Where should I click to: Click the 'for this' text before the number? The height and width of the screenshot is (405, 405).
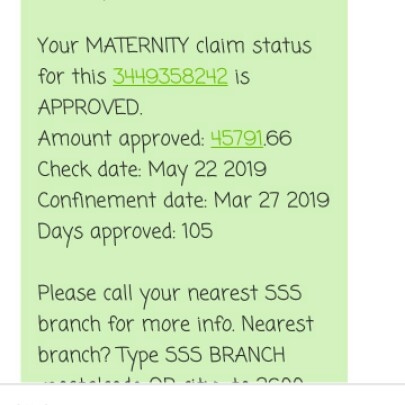(x=72, y=76)
